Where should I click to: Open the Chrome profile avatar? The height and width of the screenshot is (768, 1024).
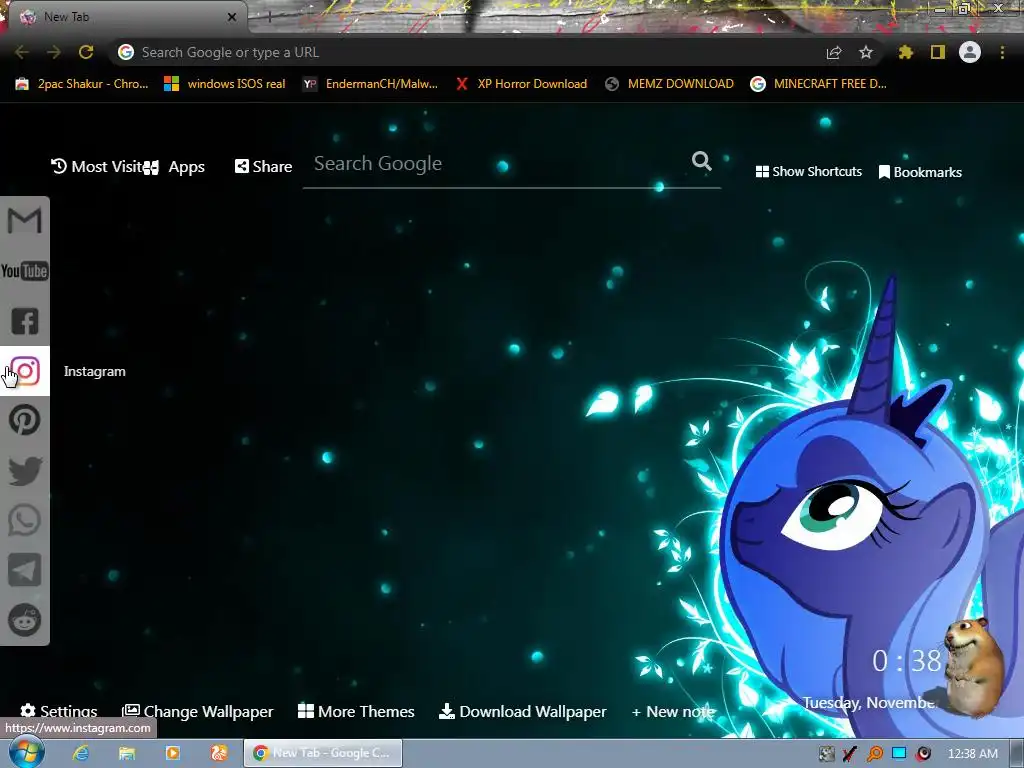pyautogui.click(x=970, y=52)
